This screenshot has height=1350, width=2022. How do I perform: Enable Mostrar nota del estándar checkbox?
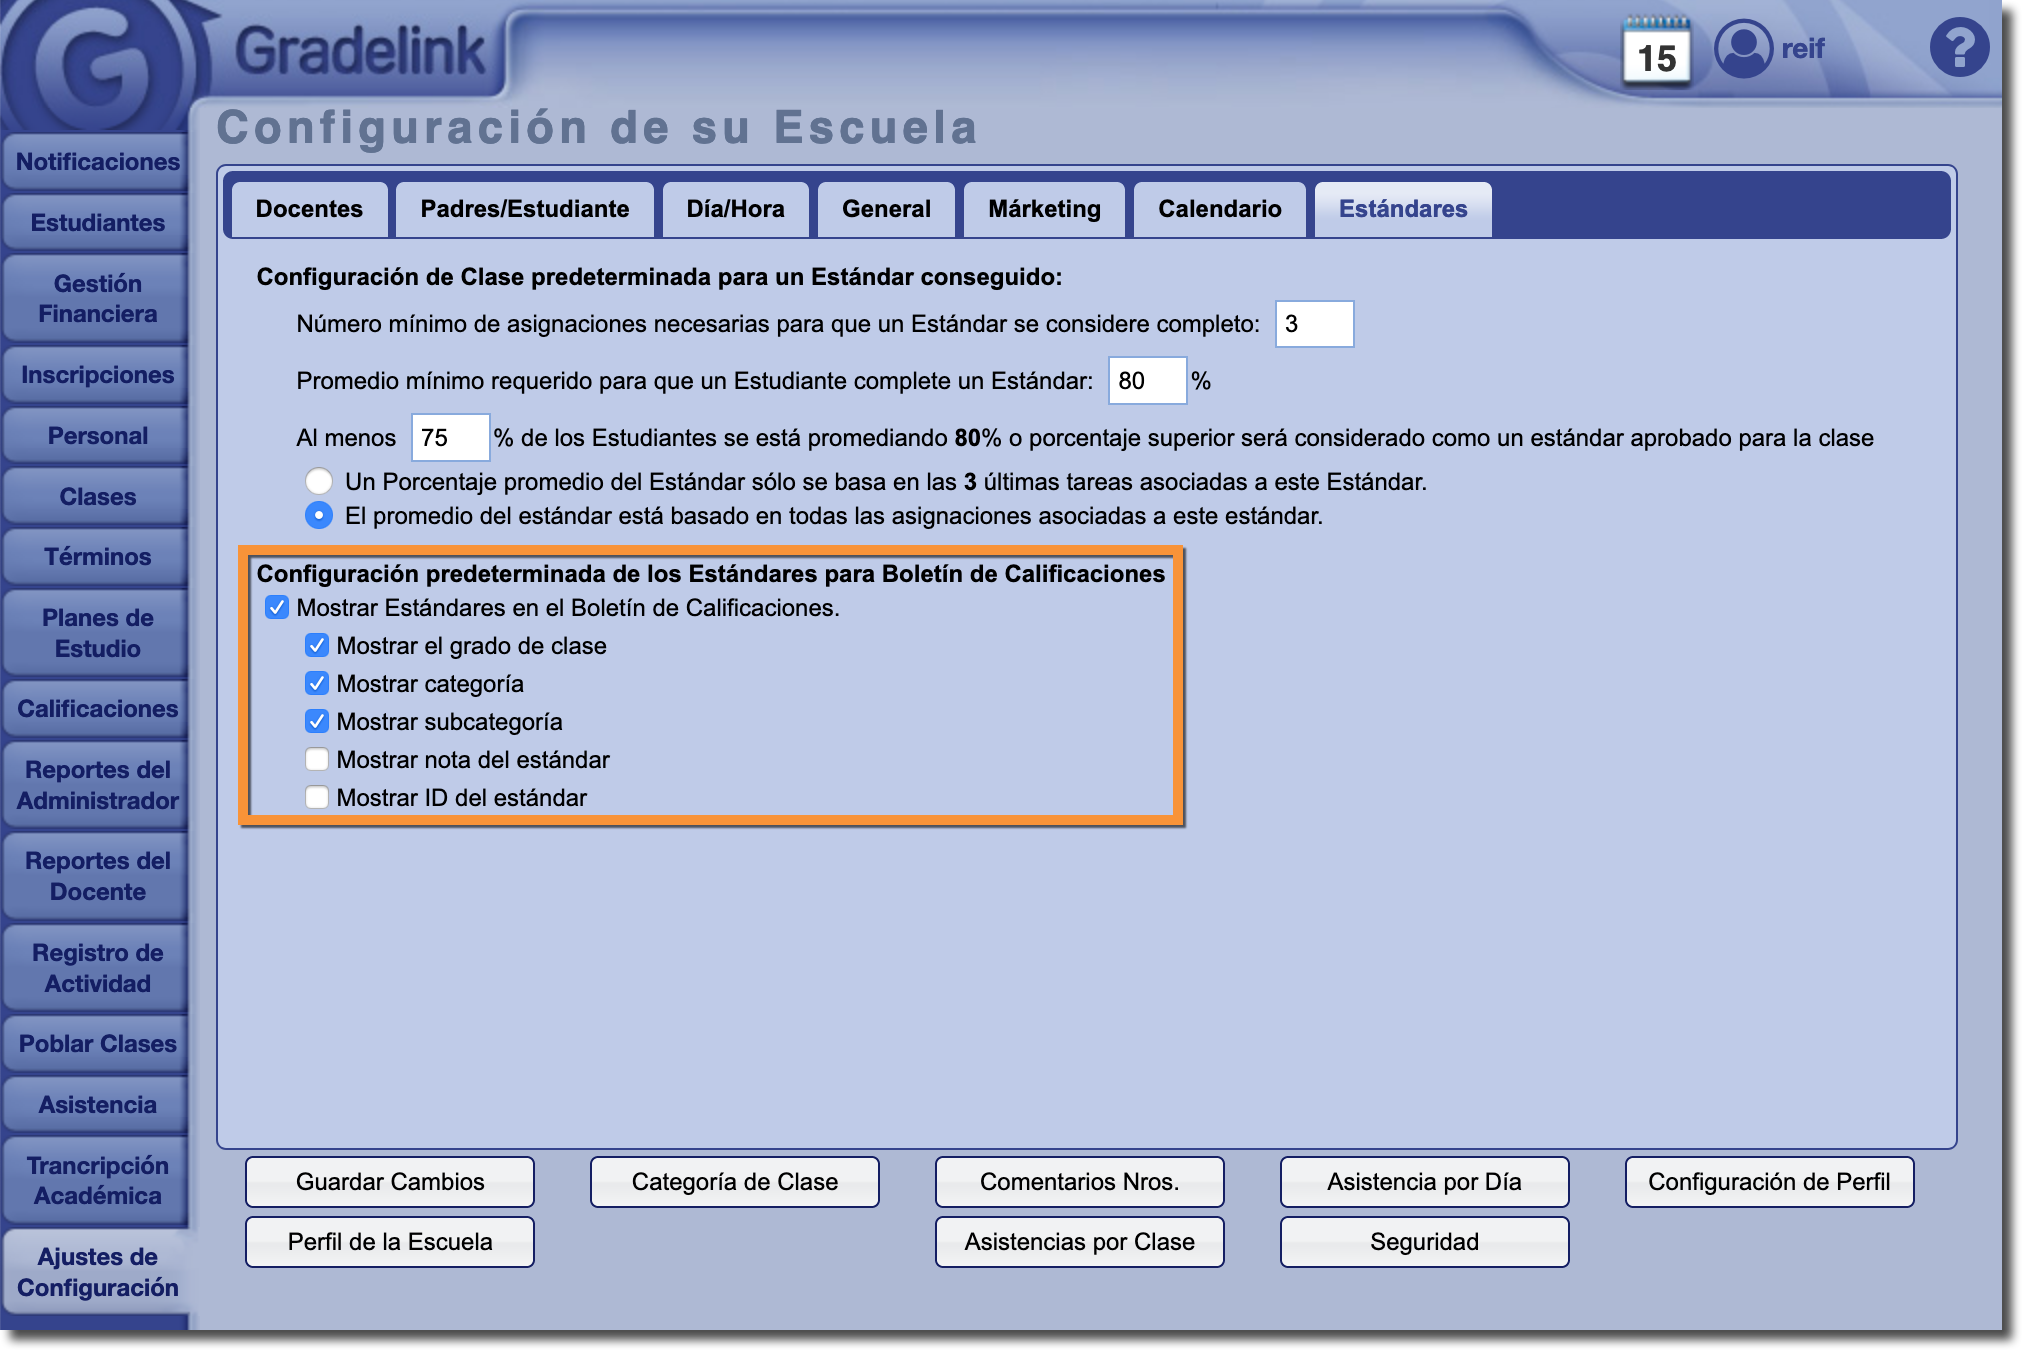[x=317, y=760]
